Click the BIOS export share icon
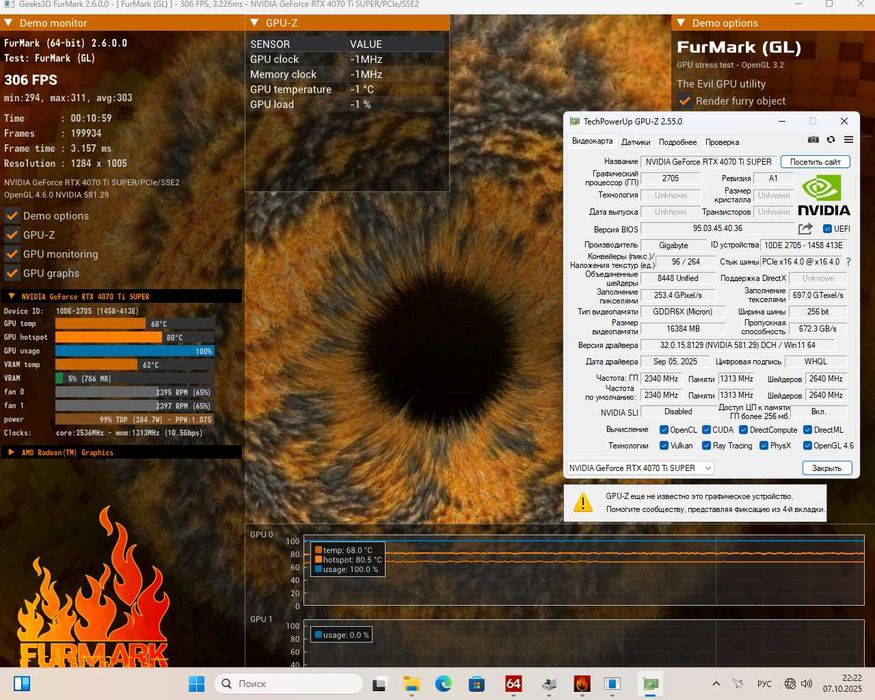The width and height of the screenshot is (875, 700). coord(805,229)
